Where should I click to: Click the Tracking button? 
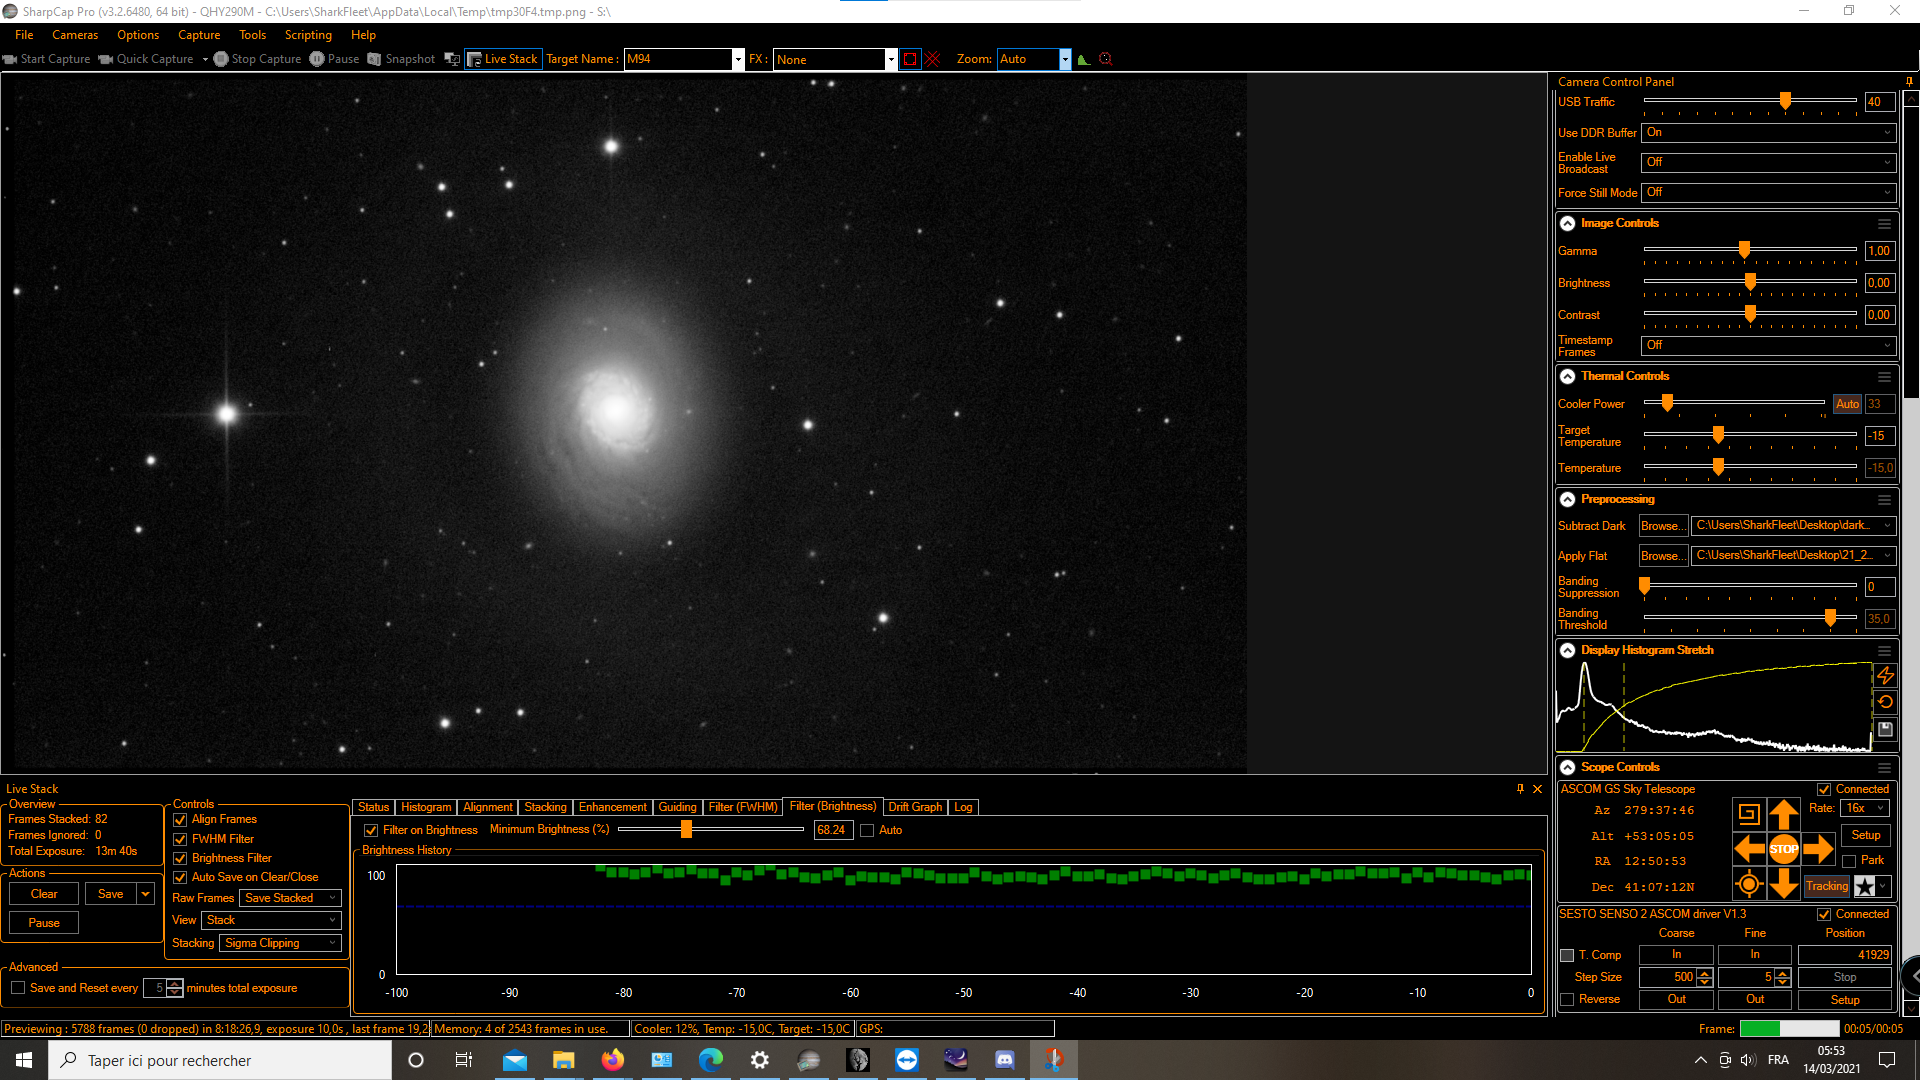pos(1826,886)
